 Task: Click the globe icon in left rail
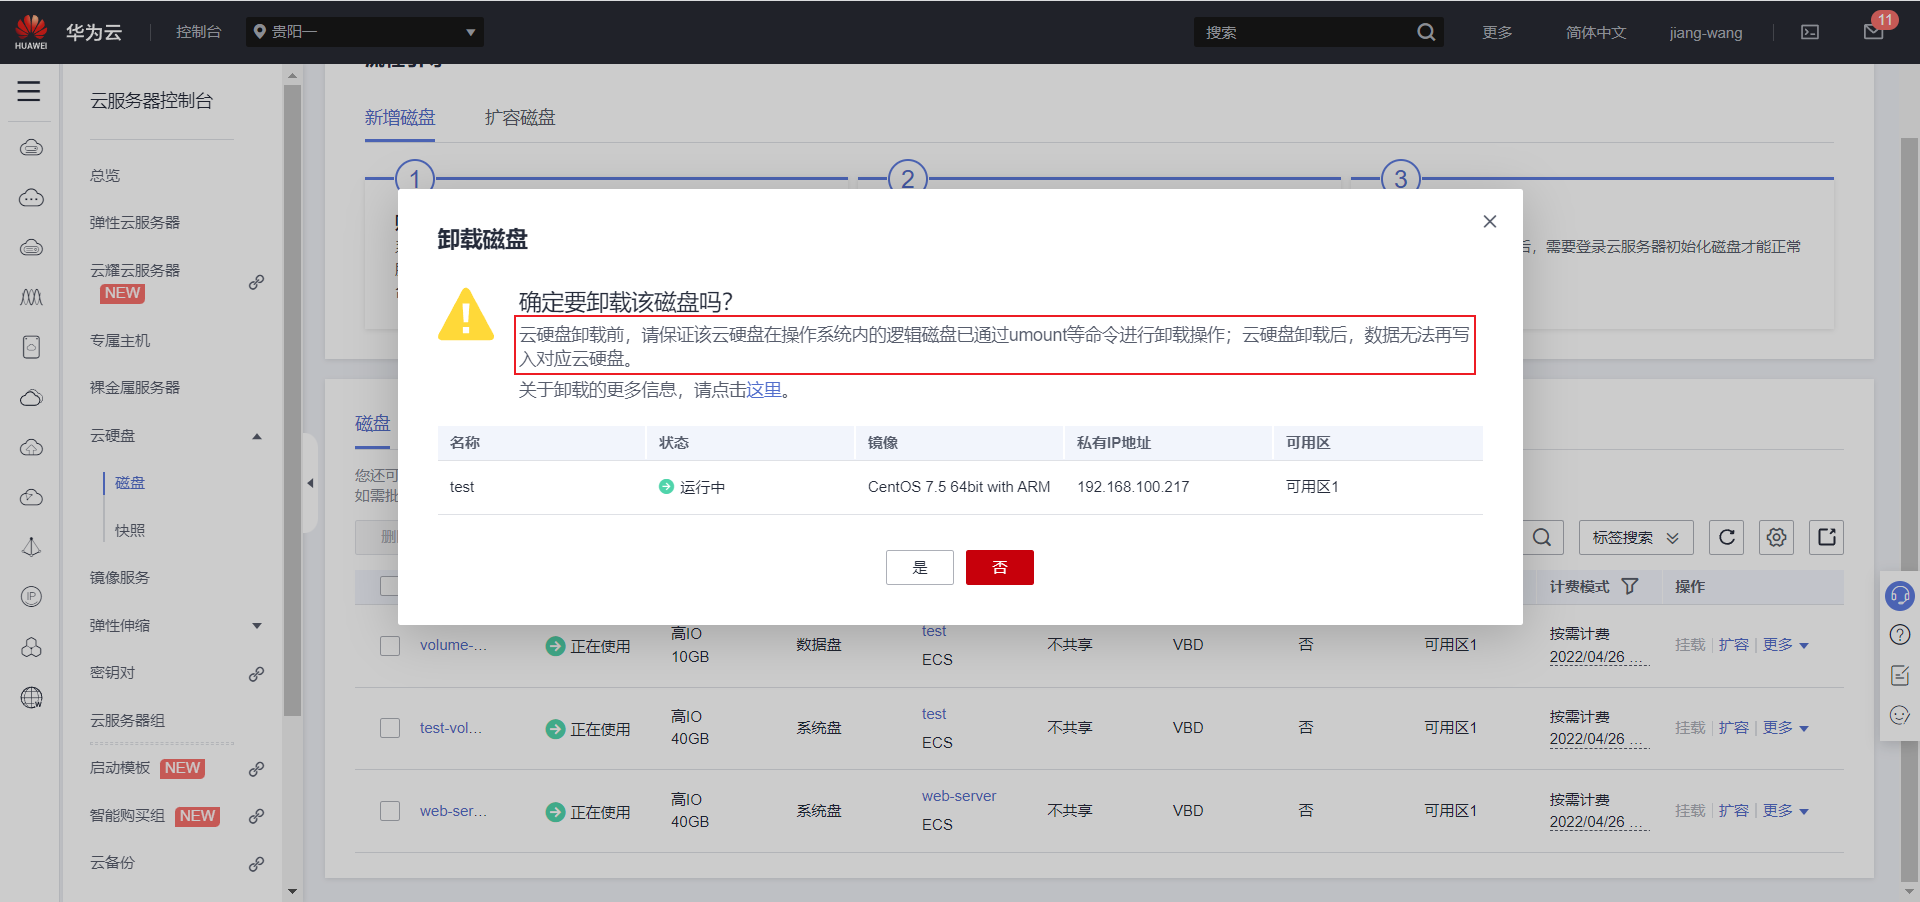pyautogui.click(x=32, y=698)
